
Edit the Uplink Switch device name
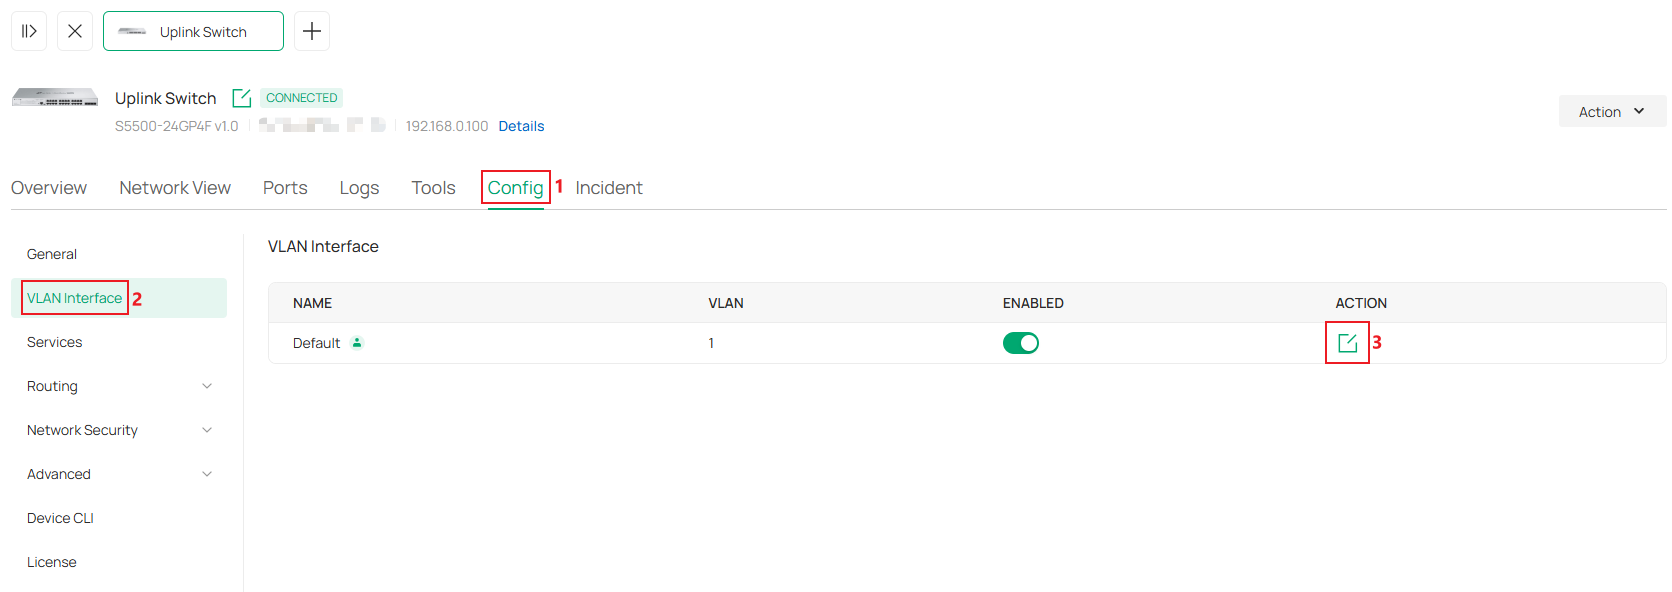click(x=240, y=97)
